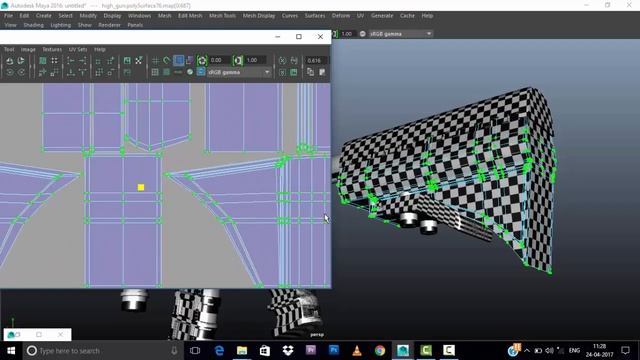640x360 pixels.
Task: Rotate selected UVs clockwise in UV editor
Action: 21,72
